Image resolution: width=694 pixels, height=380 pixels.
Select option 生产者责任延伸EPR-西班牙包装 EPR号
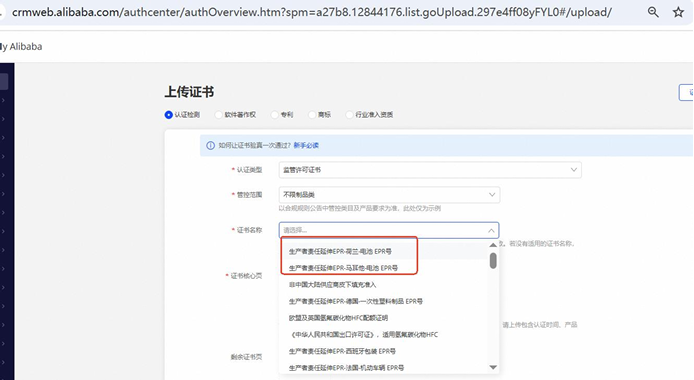[342, 351]
